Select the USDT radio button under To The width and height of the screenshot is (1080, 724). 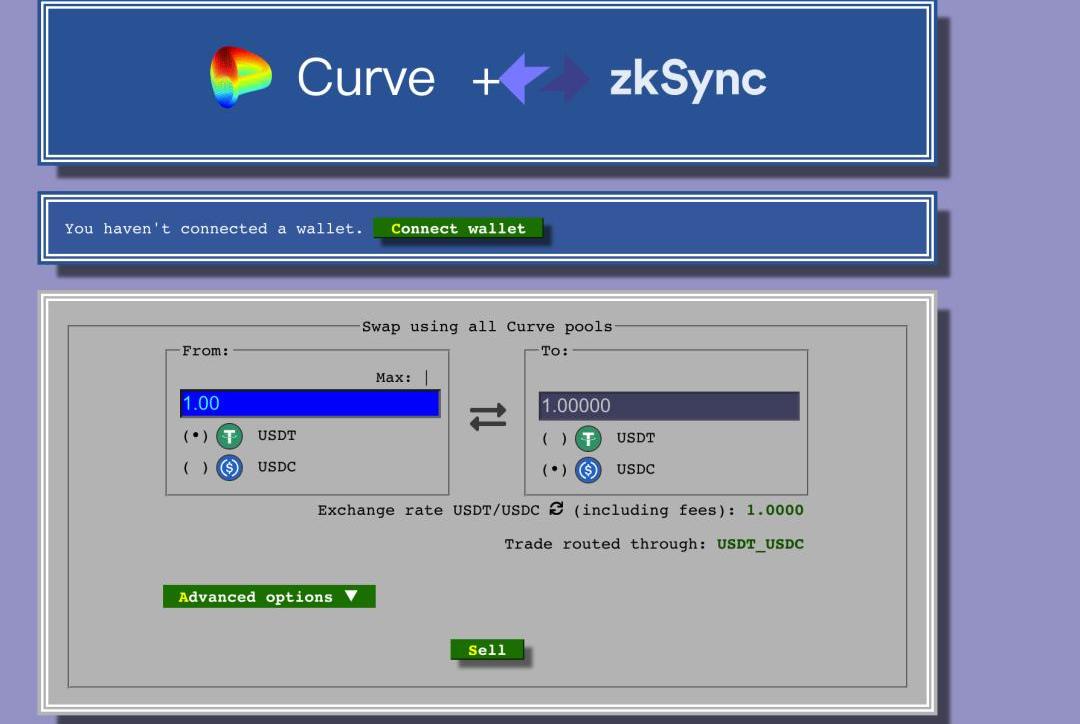[554, 438]
